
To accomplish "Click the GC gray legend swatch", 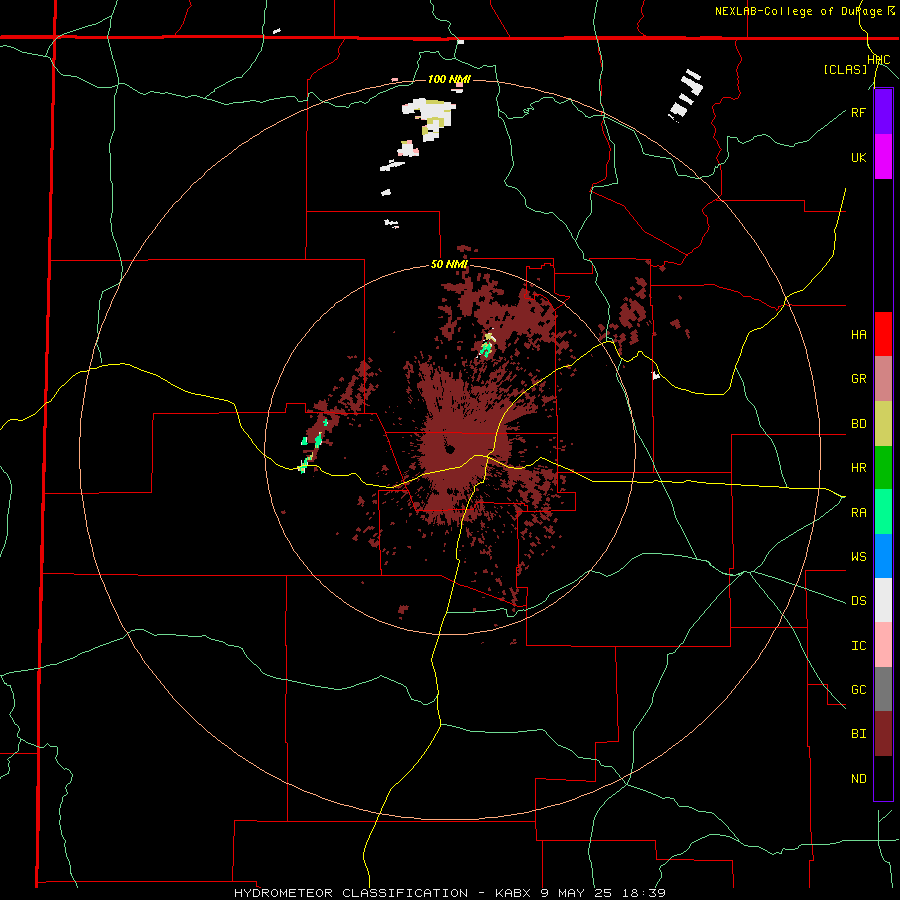I will click(x=883, y=689).
